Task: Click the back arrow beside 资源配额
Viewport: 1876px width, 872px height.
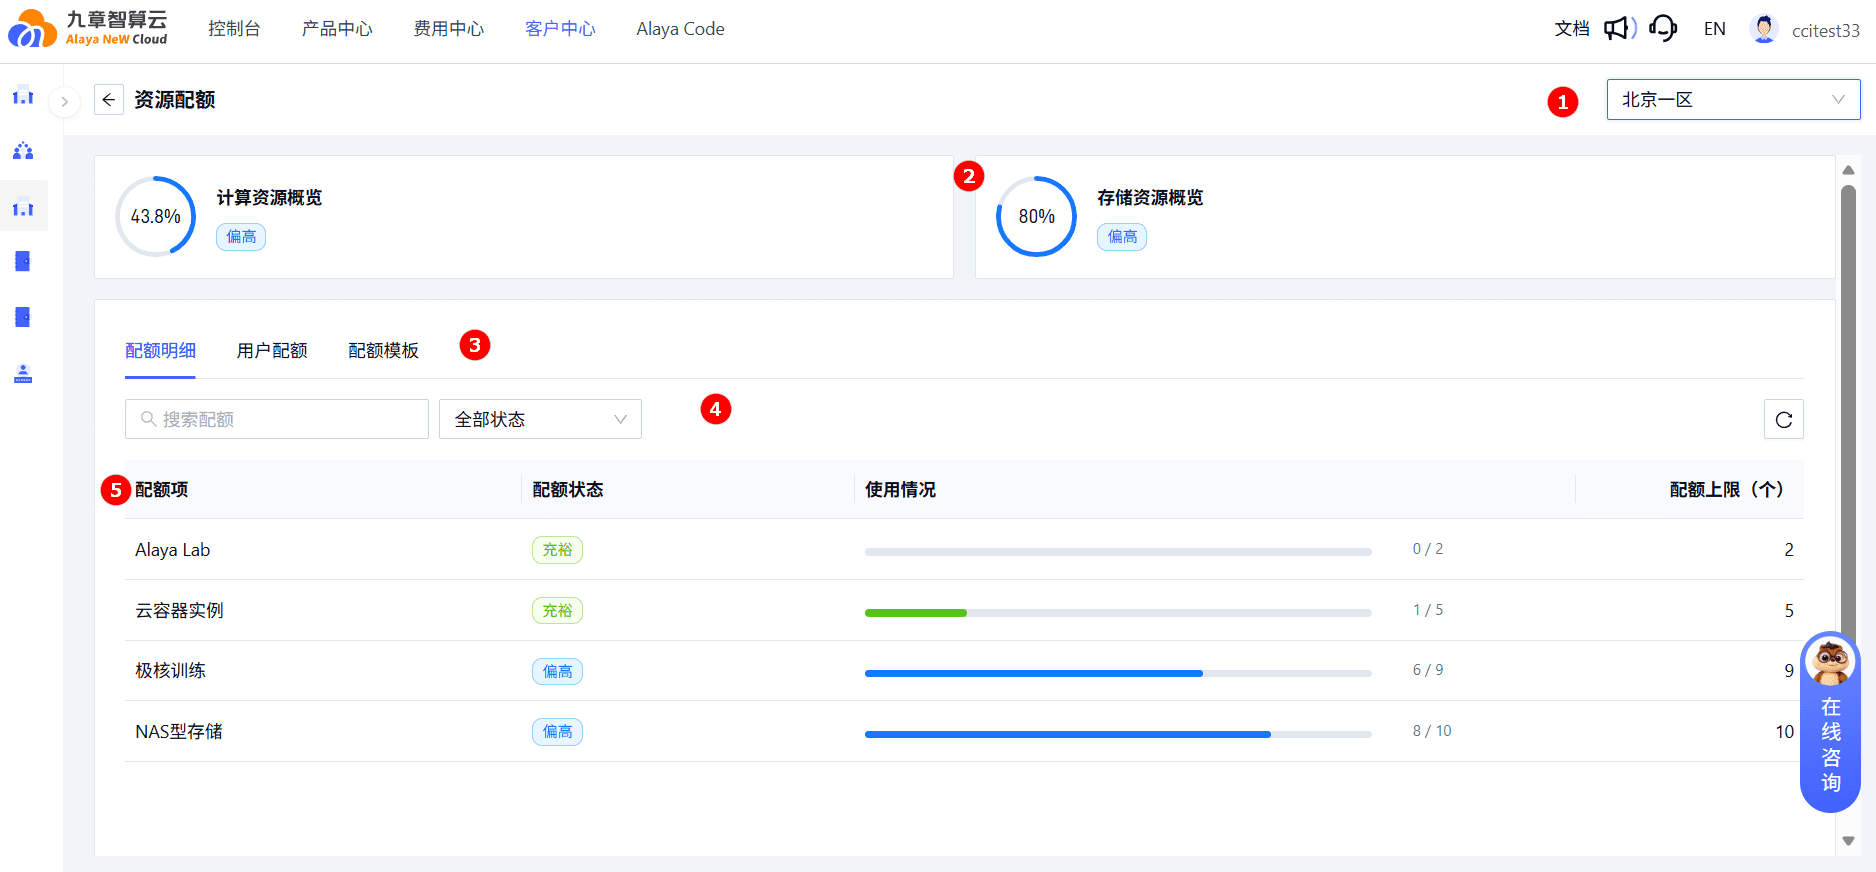Action: coord(109,100)
